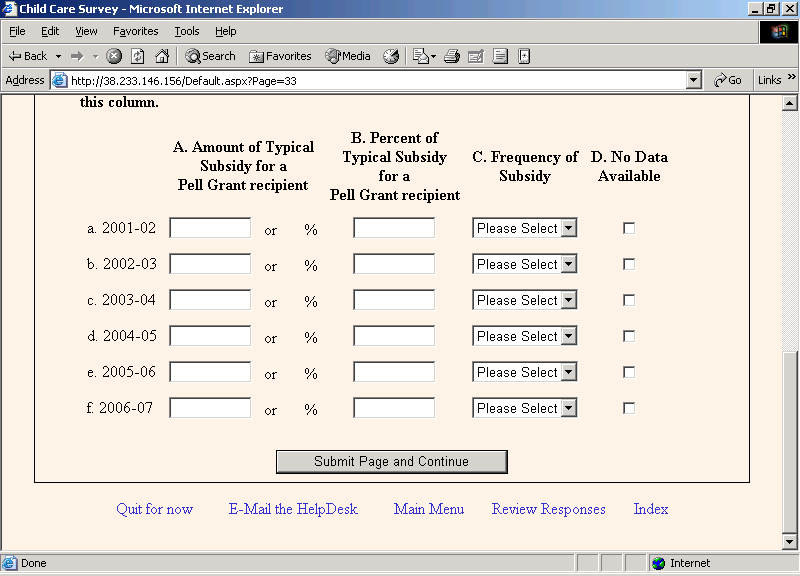The width and height of the screenshot is (800, 576).
Task: Open Review Responses link
Action: click(x=548, y=509)
